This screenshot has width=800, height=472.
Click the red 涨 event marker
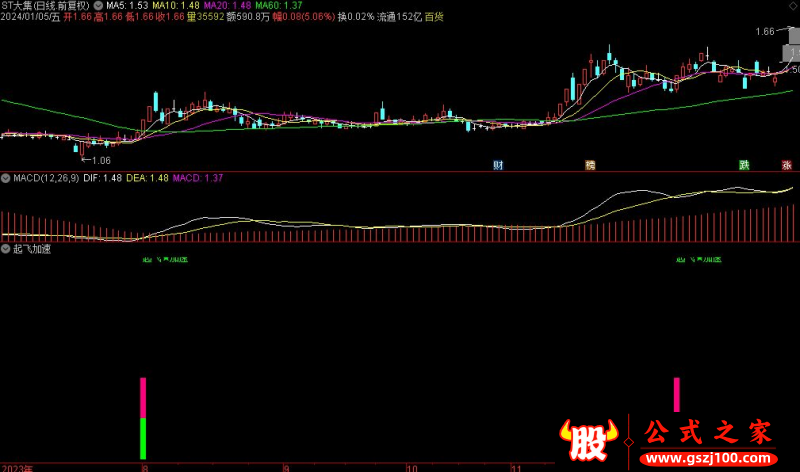pos(786,164)
